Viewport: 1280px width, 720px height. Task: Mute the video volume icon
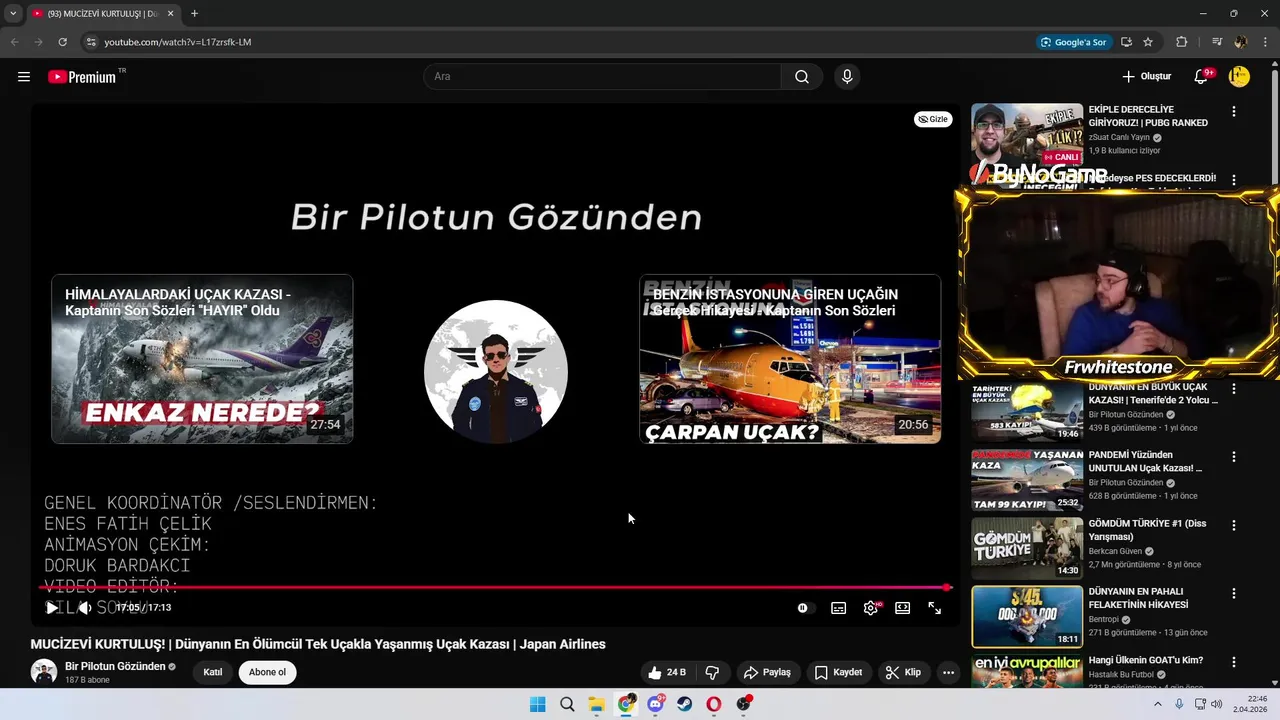(85, 608)
